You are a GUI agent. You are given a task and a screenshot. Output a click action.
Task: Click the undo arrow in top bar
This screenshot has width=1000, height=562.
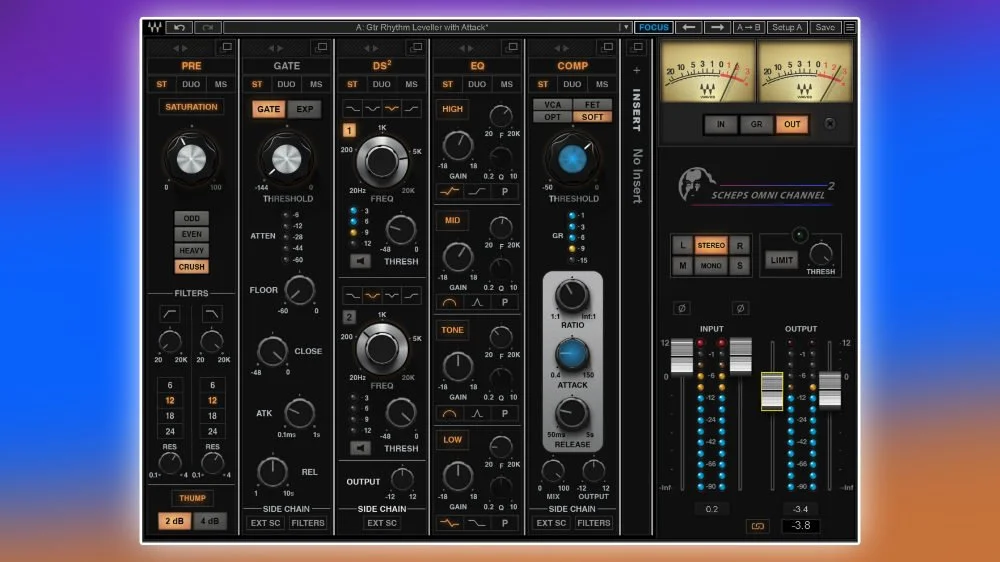179,27
